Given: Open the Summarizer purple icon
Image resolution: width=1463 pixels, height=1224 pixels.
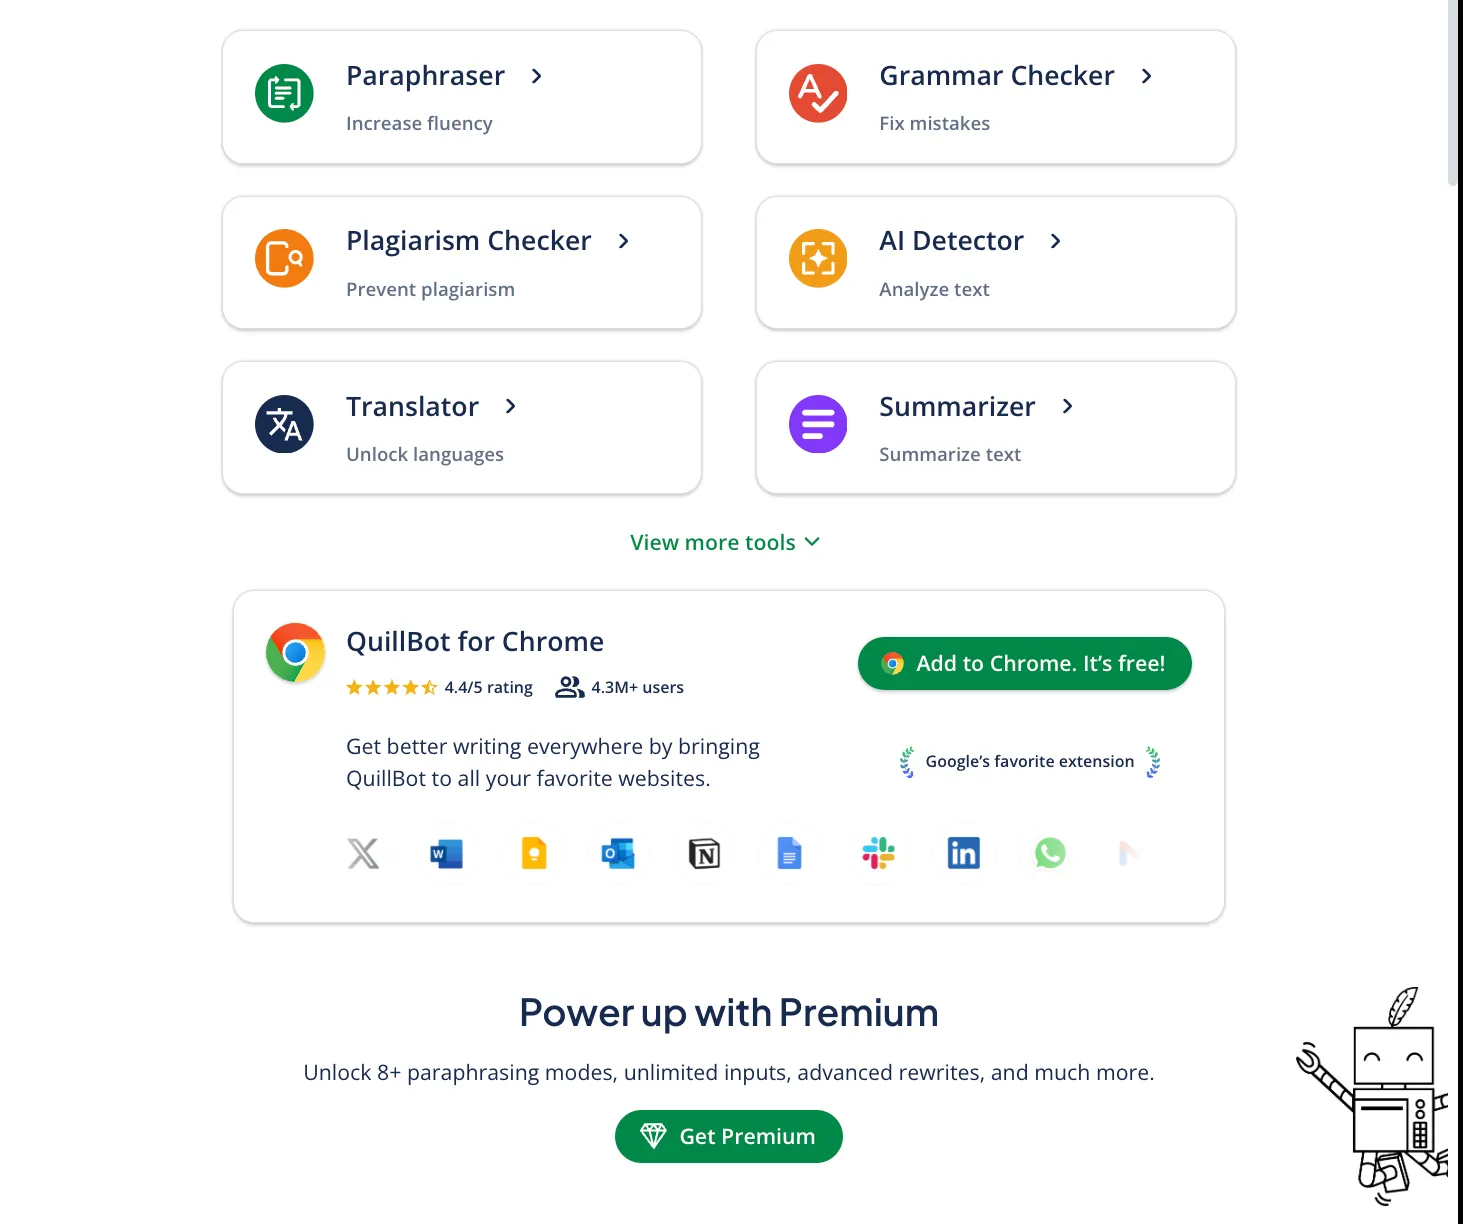Looking at the screenshot, I should 817,424.
